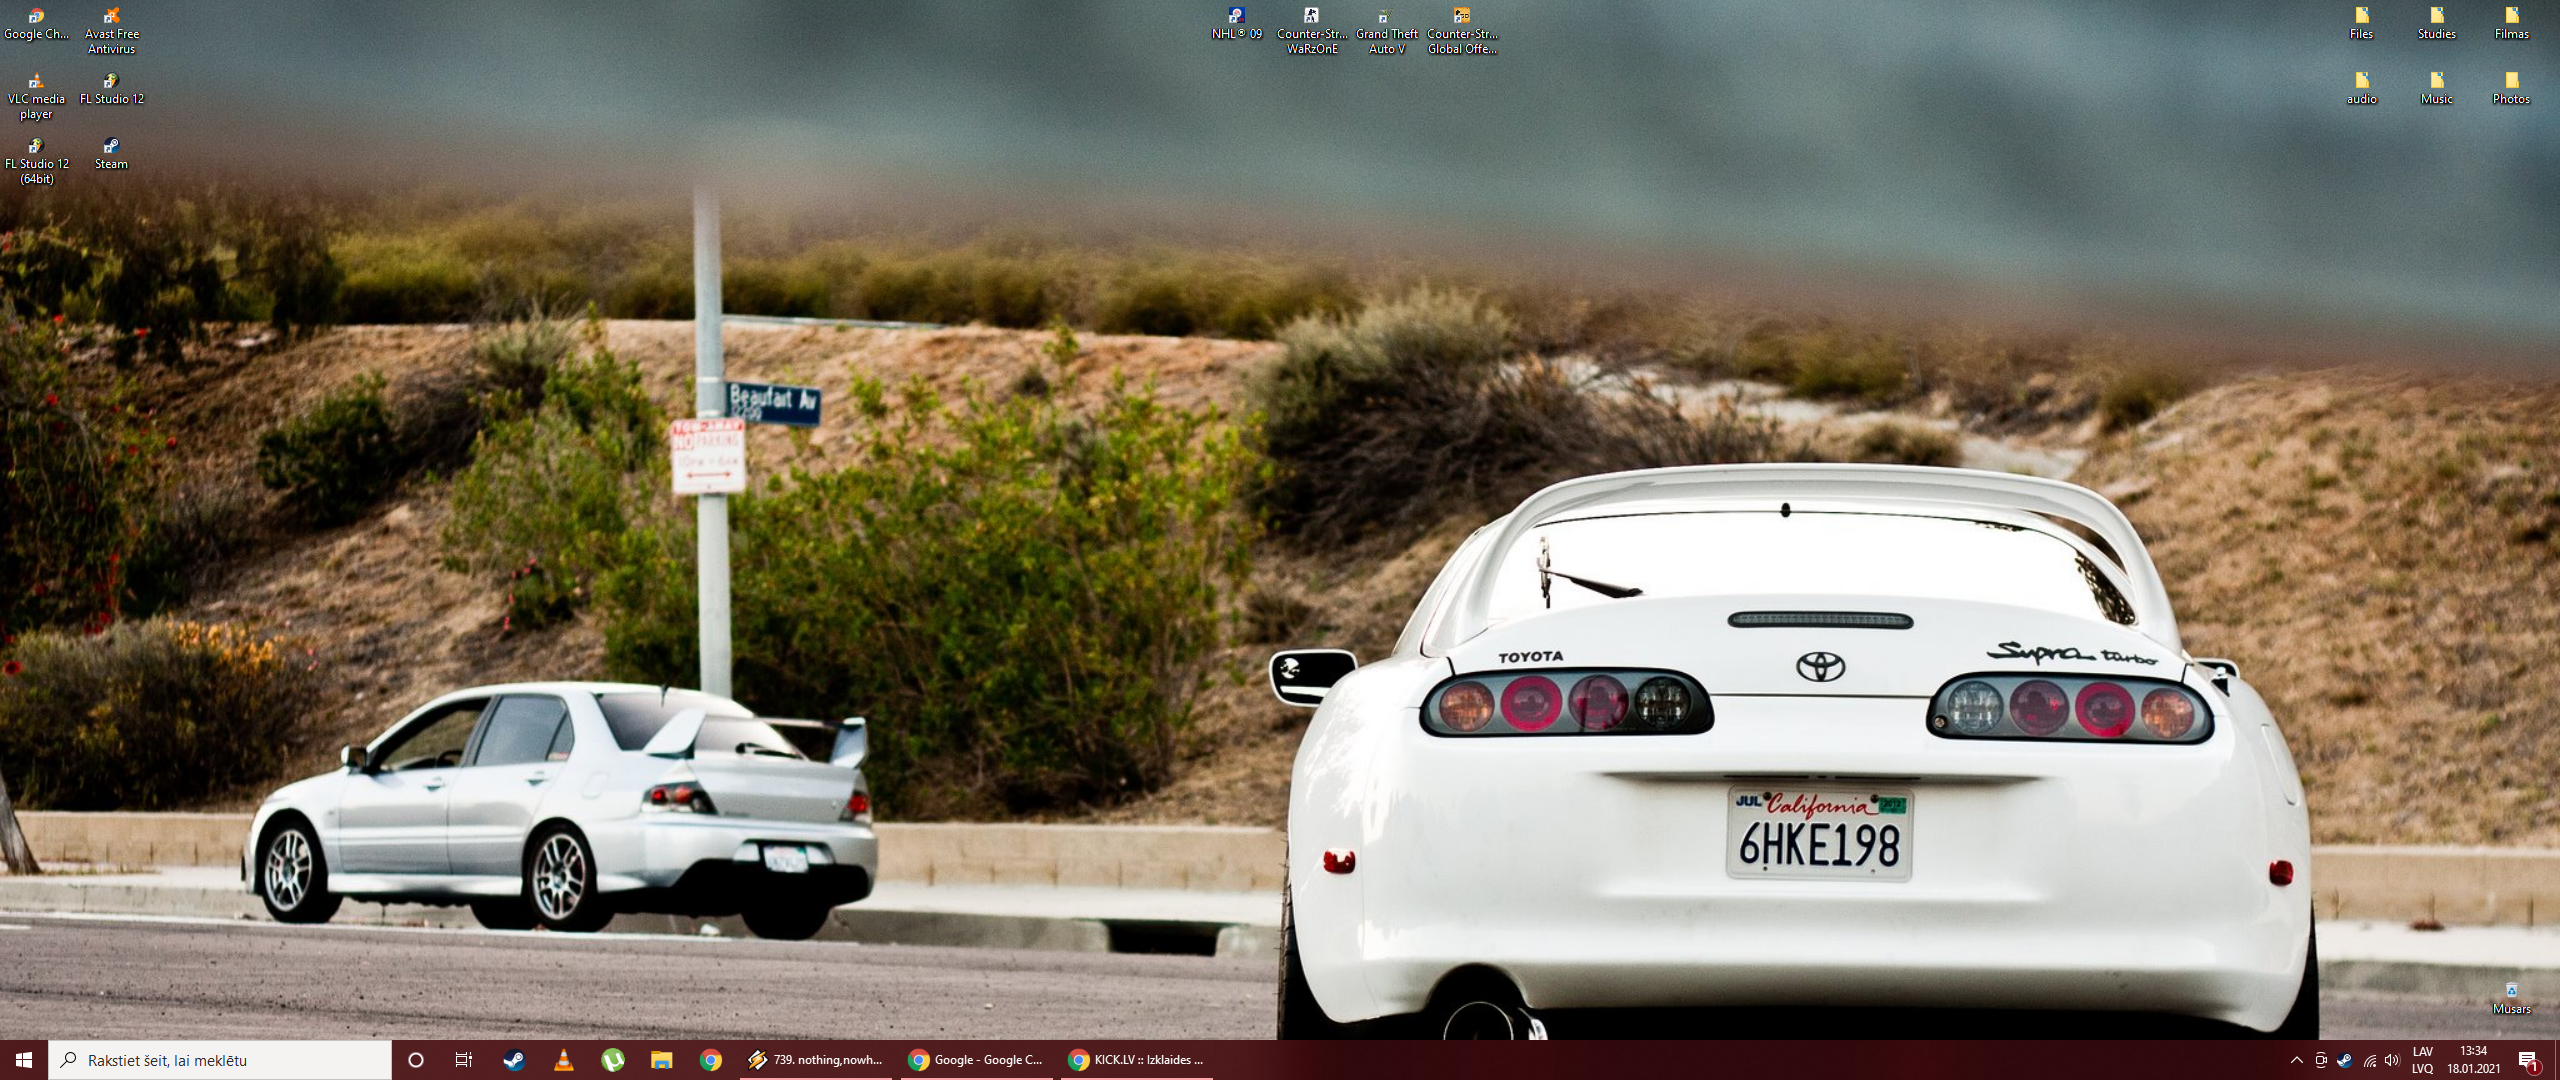2560x1080 pixels.
Task: Select the audio desktop folder
Action: click(x=2361, y=89)
